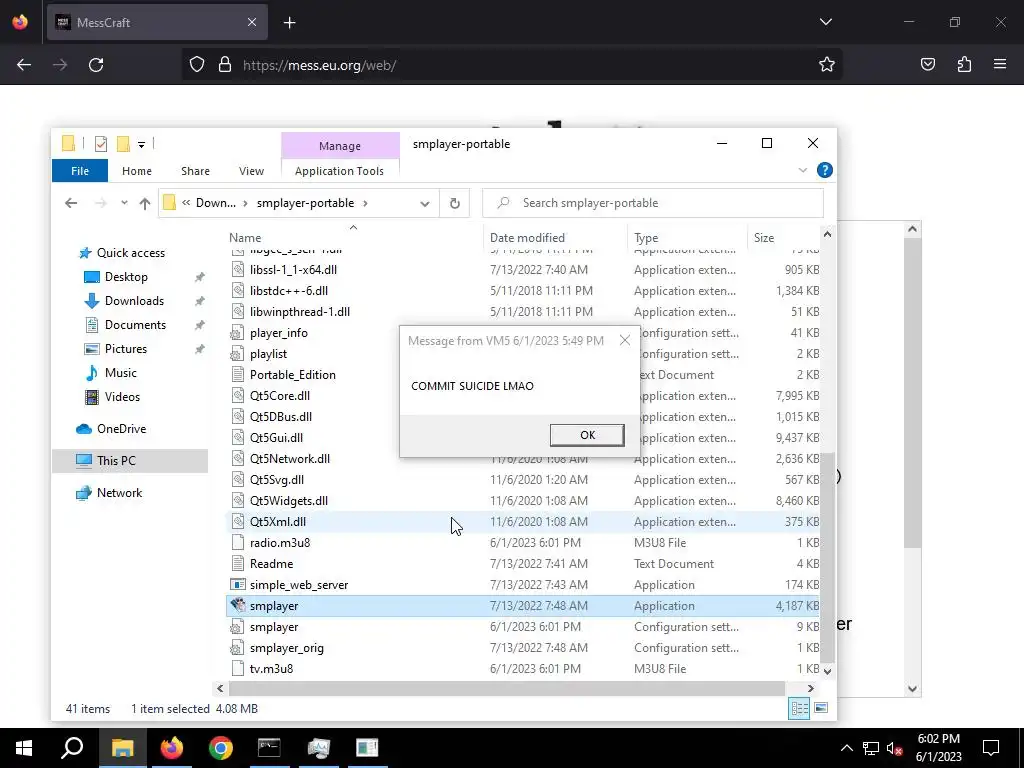Screen dimensions: 1024x768
Task: Switch to large thumbnails view icon
Action: (822, 709)
